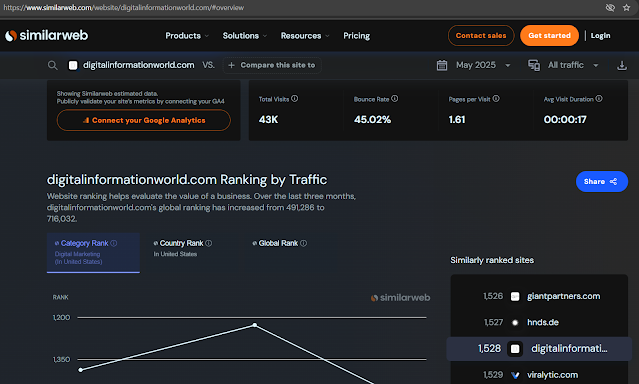Select the Global Rank tab

pyautogui.click(x=279, y=243)
